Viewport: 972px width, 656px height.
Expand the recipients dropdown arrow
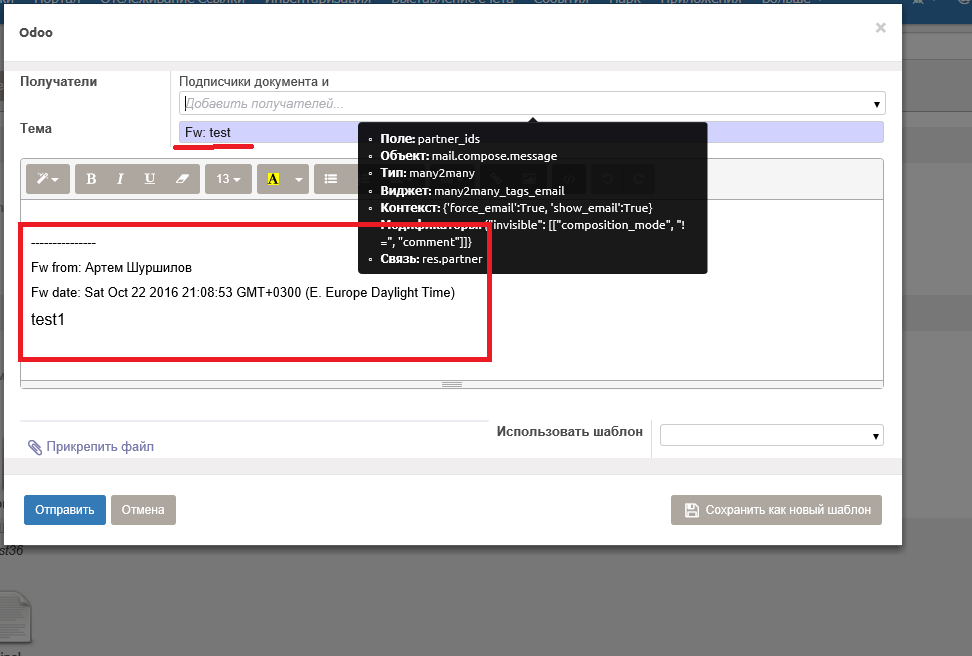tap(877, 104)
